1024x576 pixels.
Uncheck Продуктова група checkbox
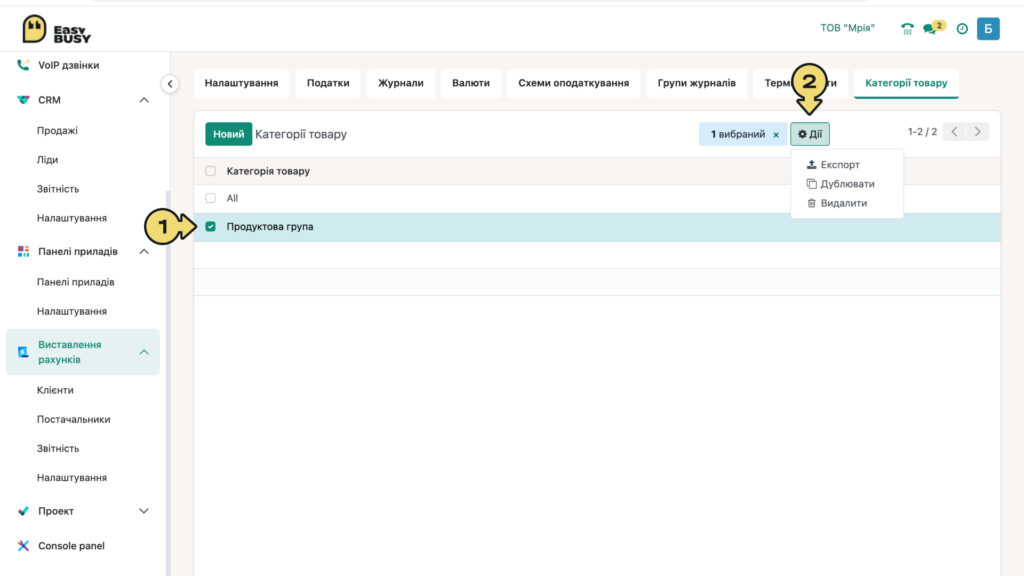point(210,227)
